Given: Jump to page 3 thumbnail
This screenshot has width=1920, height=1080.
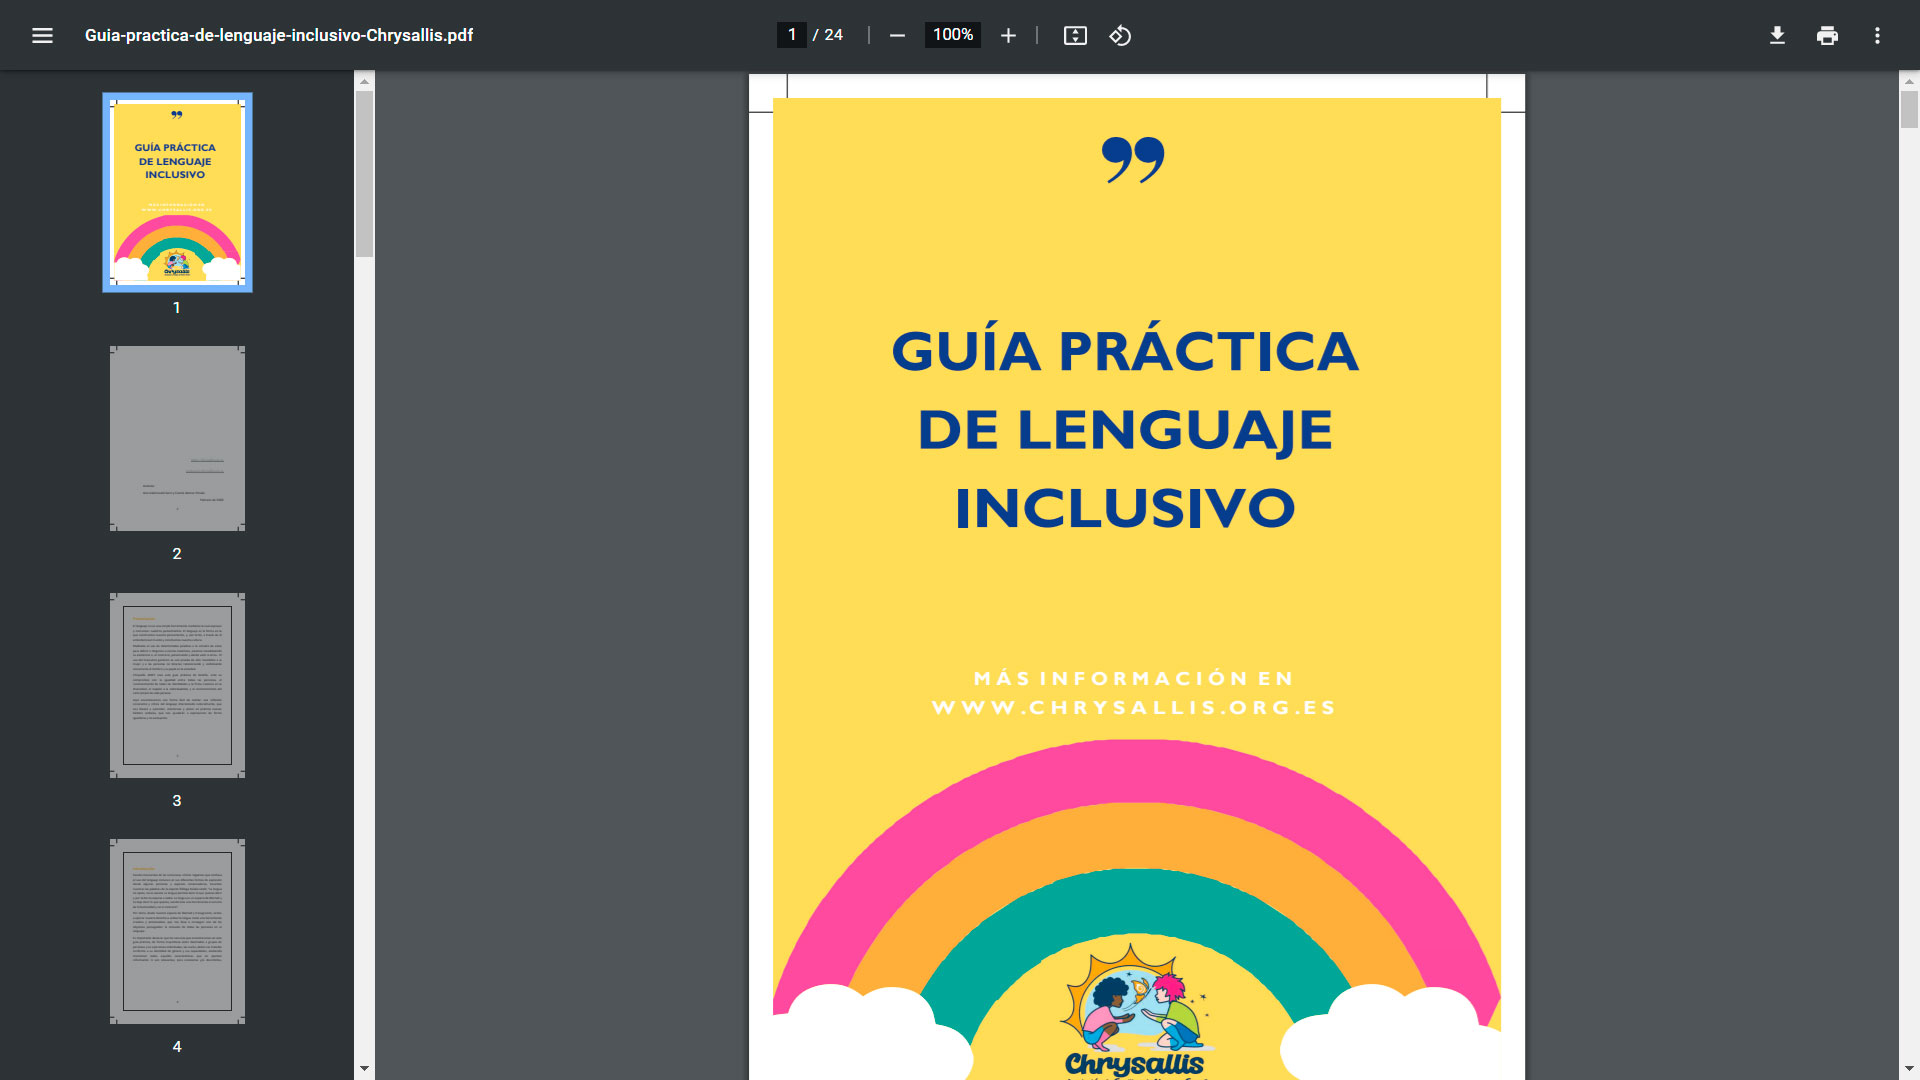Looking at the screenshot, I should pos(177,685).
